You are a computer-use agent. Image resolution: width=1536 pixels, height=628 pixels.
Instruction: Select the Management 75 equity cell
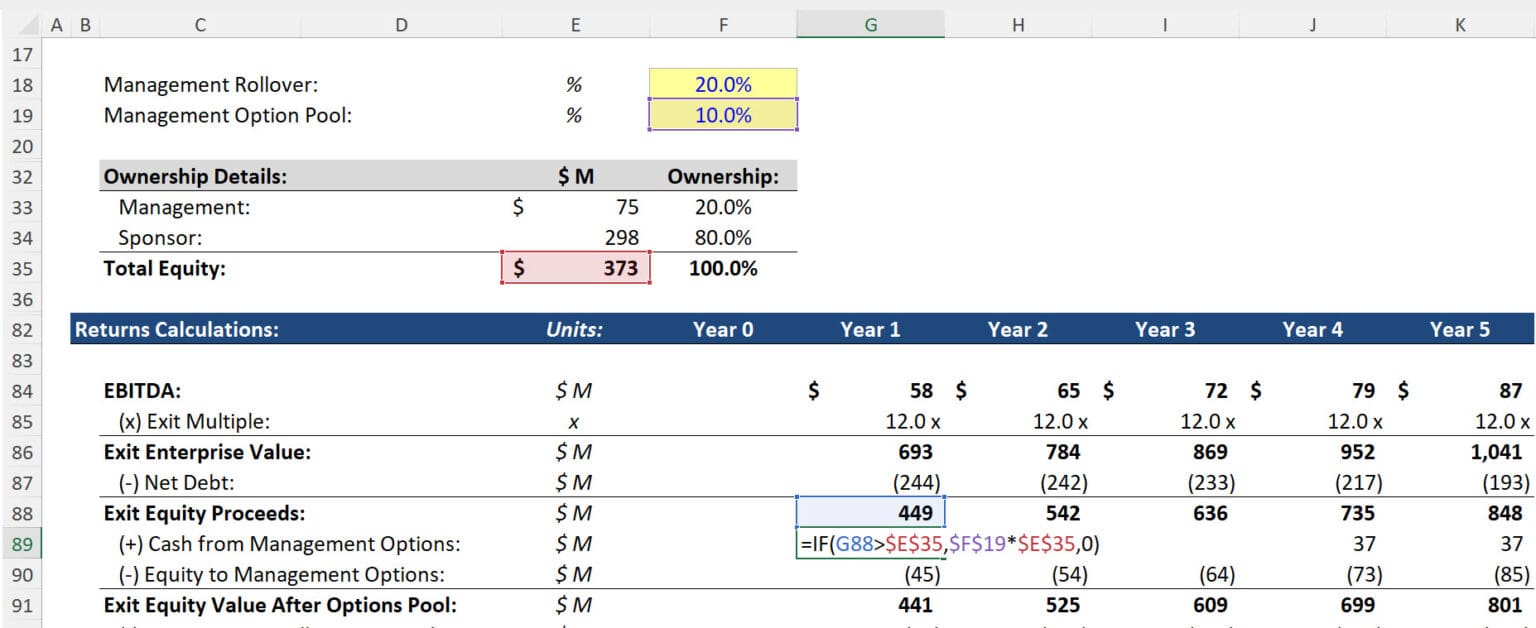tap(576, 207)
